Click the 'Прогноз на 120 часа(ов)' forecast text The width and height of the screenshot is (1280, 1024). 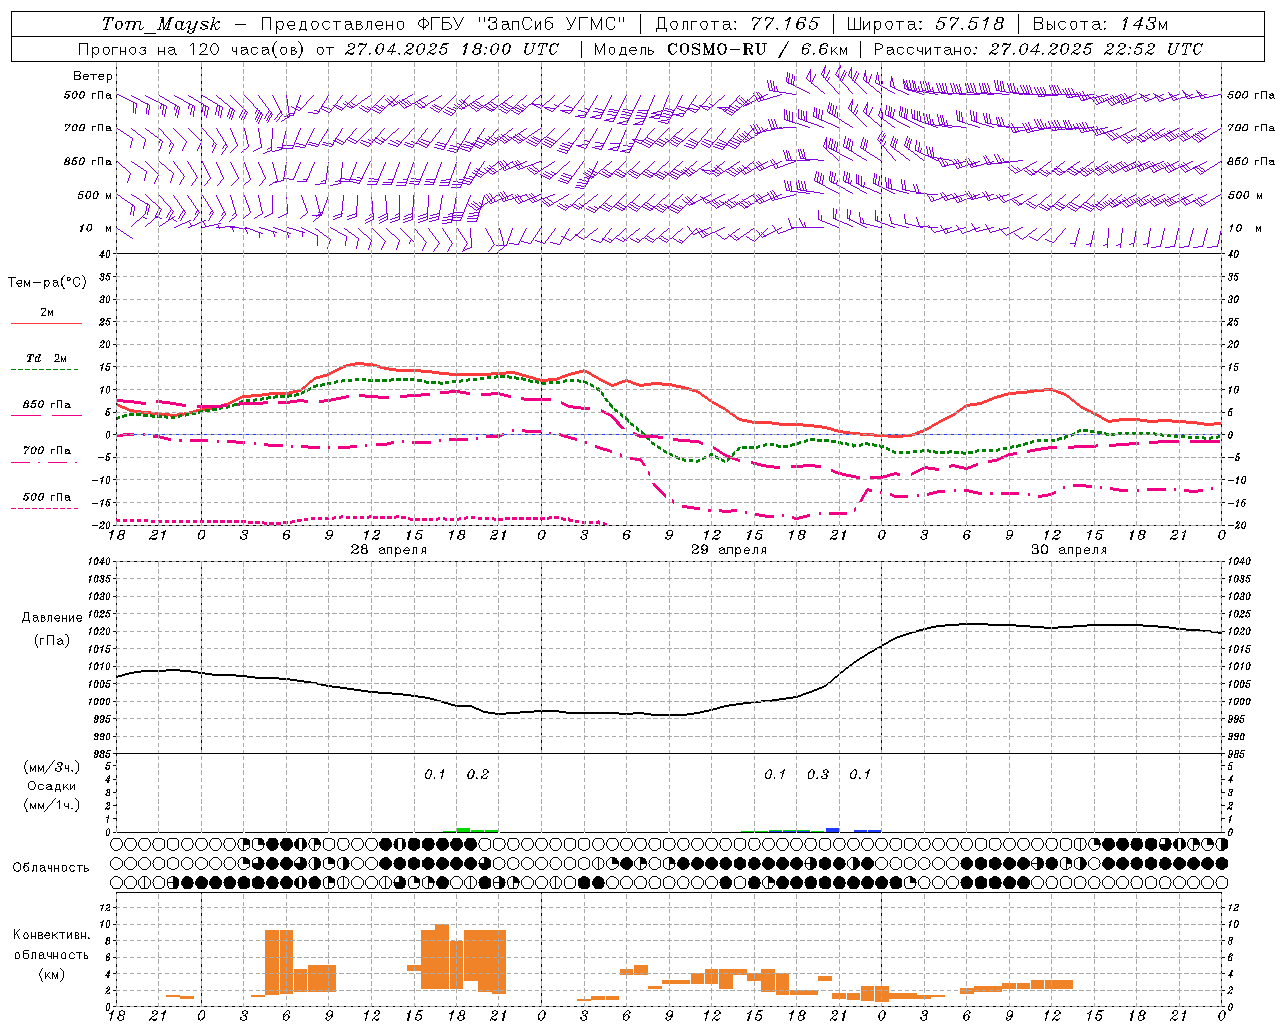pos(192,49)
